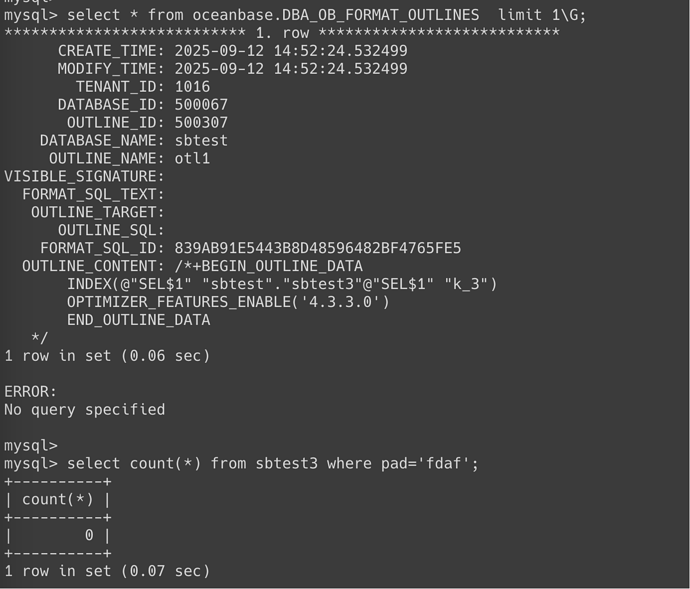Click the OUTLINE_TARGET field label

click(98, 213)
